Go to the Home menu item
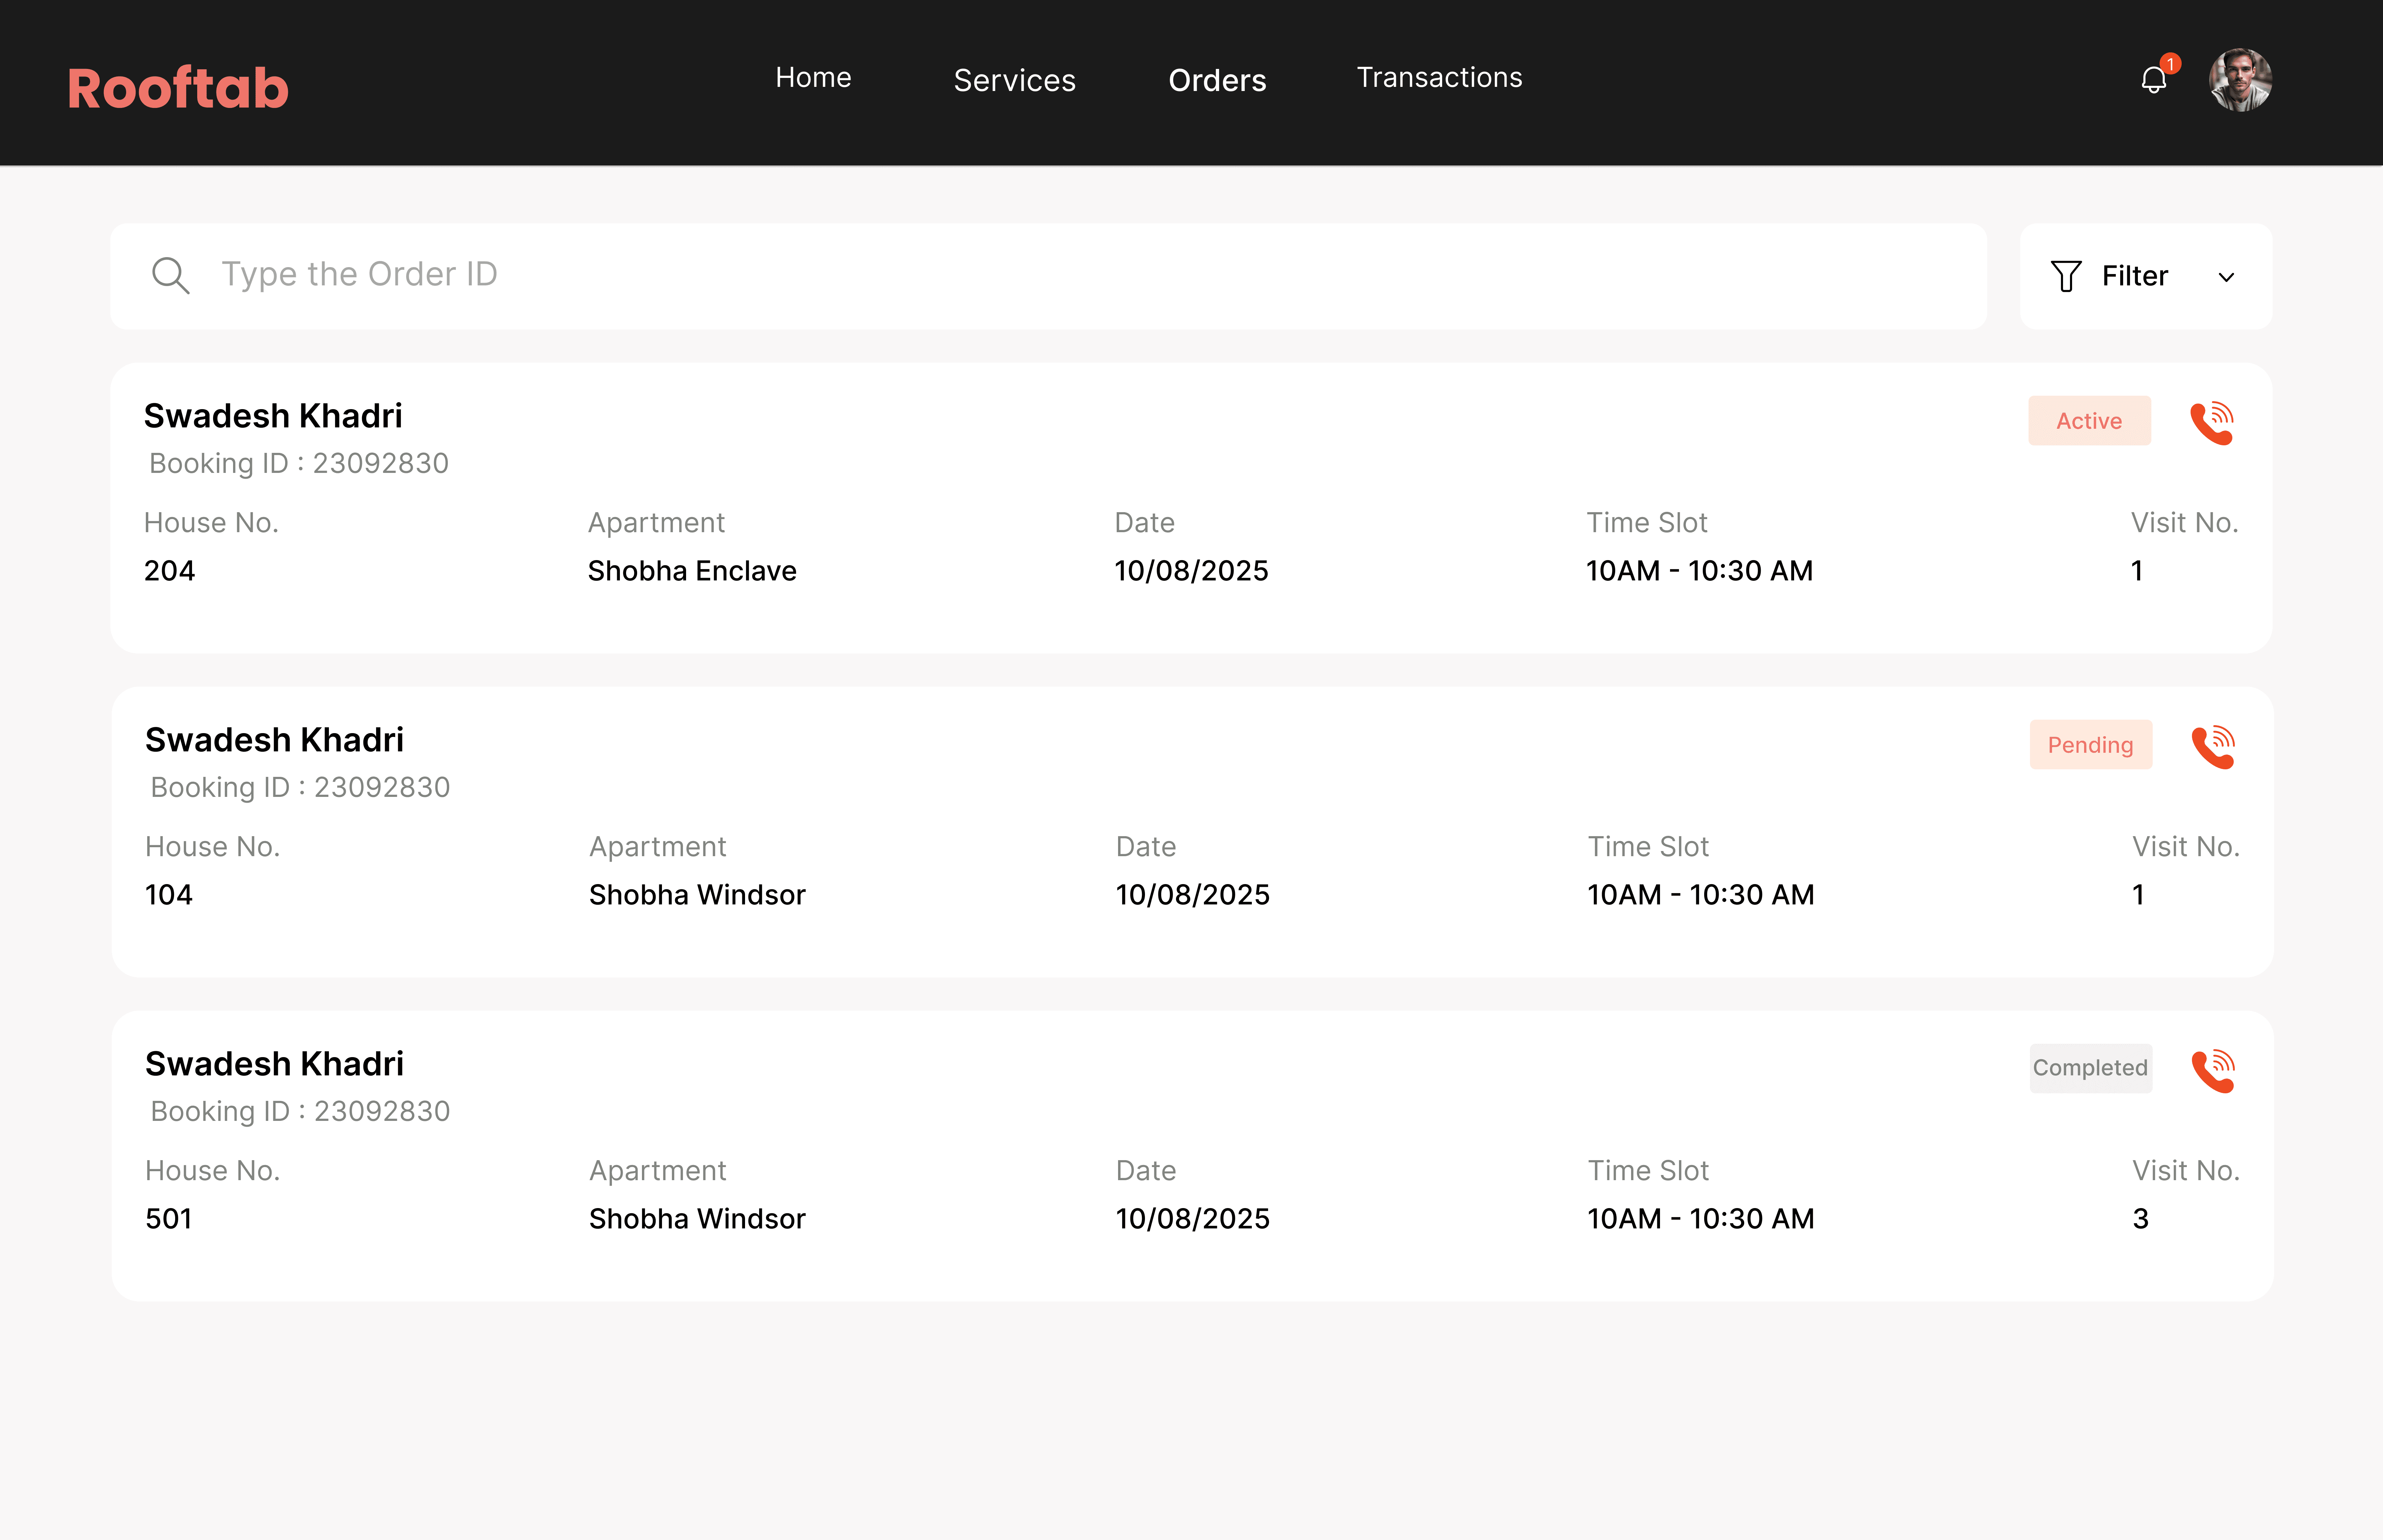Screen dimensions: 2383x1540 (x=813, y=78)
